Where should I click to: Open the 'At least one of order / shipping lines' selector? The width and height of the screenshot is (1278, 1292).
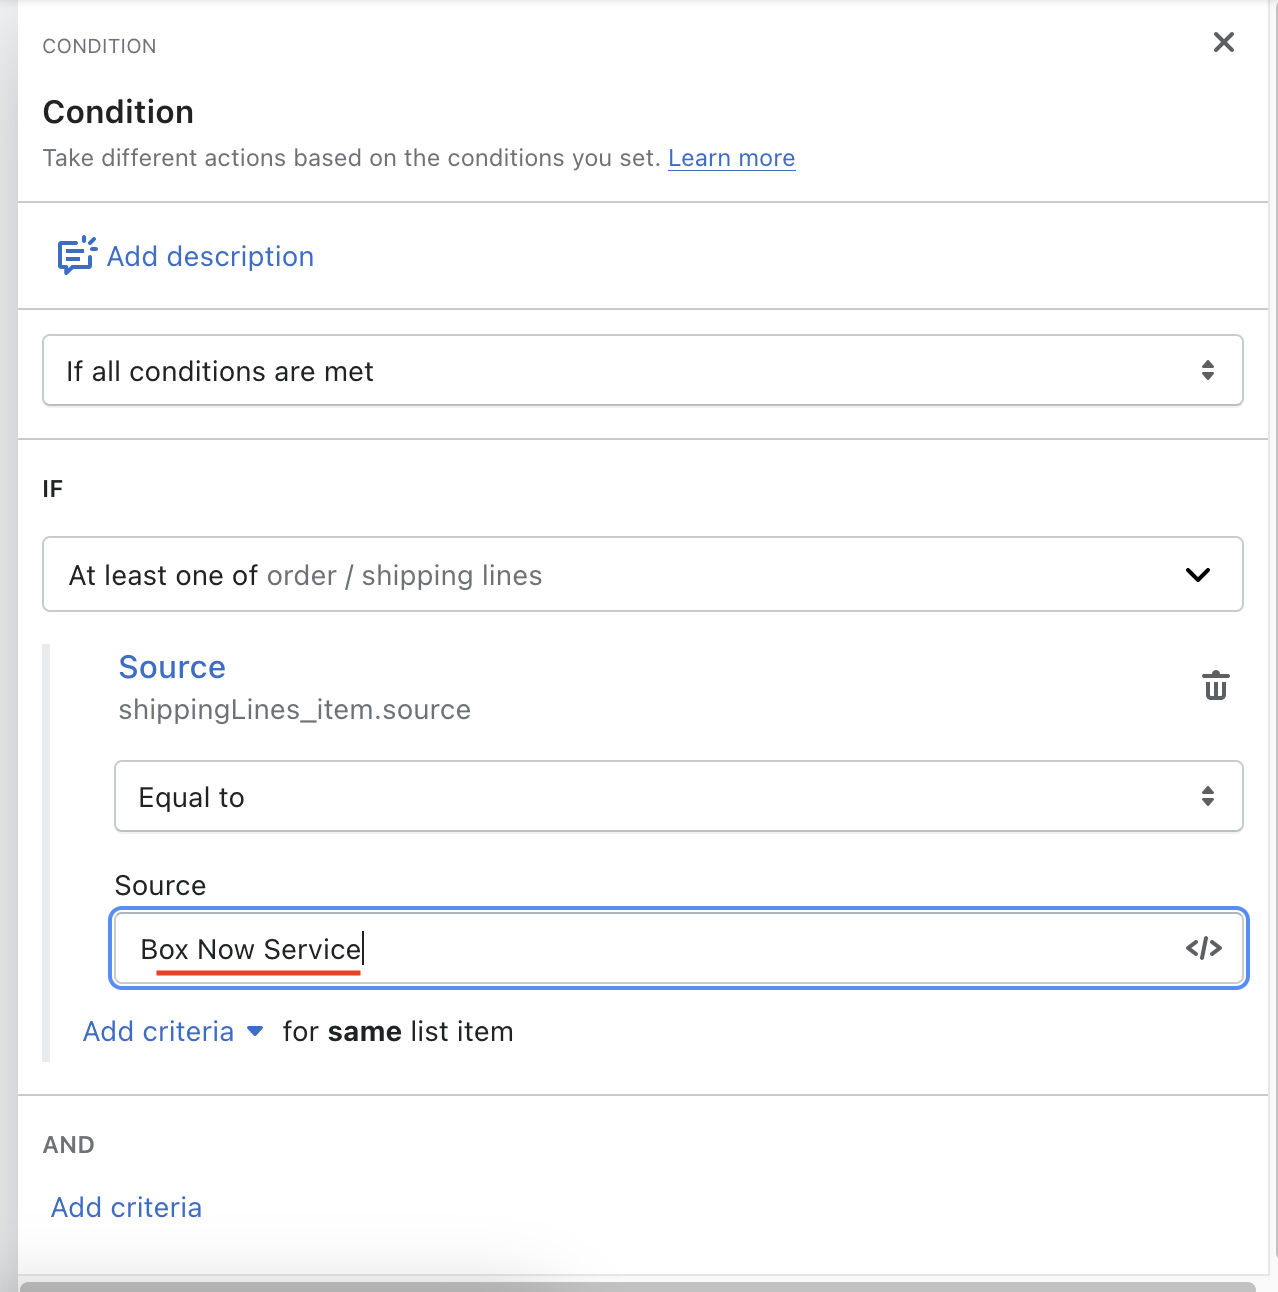tap(620, 575)
